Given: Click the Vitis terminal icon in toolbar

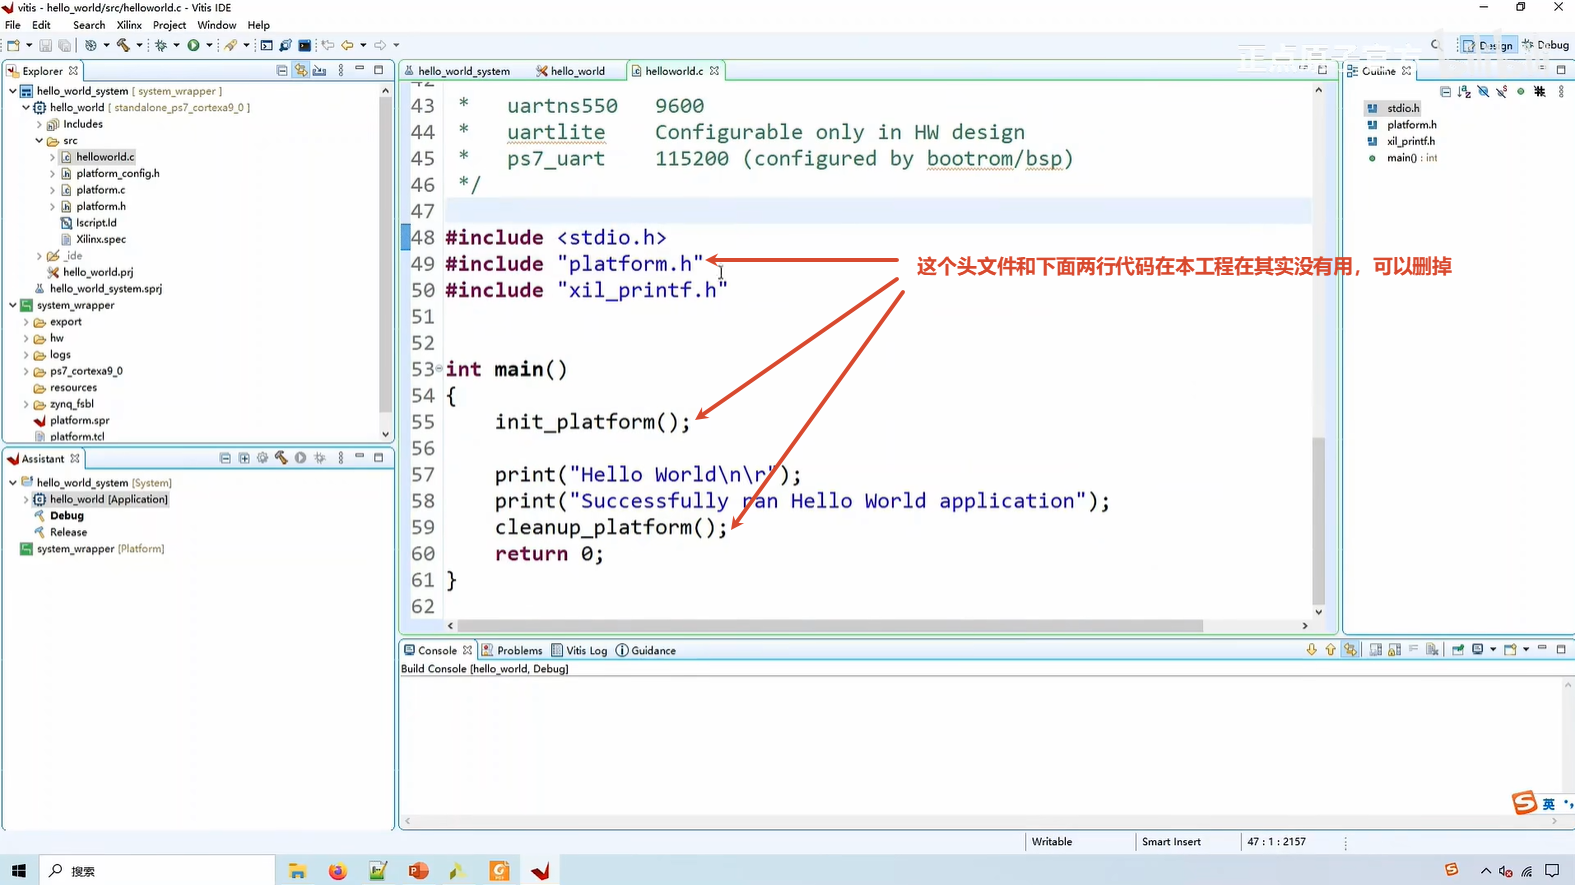Looking at the screenshot, I should point(305,45).
